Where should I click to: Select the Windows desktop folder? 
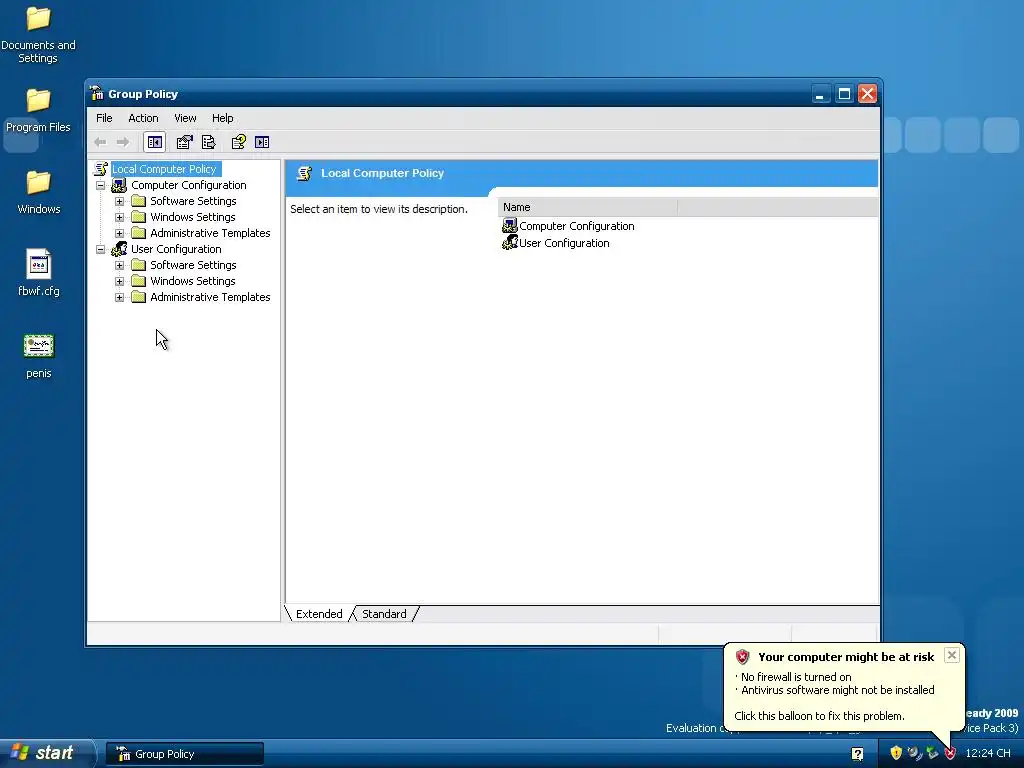[39, 193]
